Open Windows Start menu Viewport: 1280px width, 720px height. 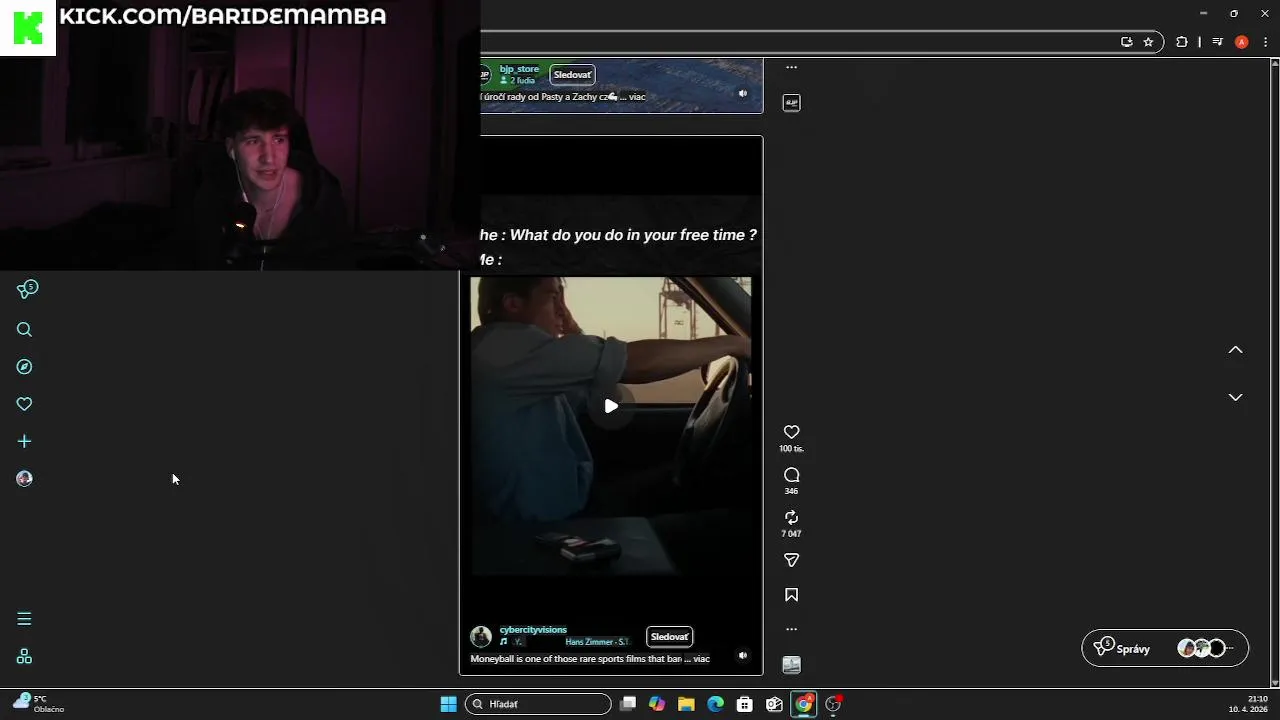coord(448,704)
